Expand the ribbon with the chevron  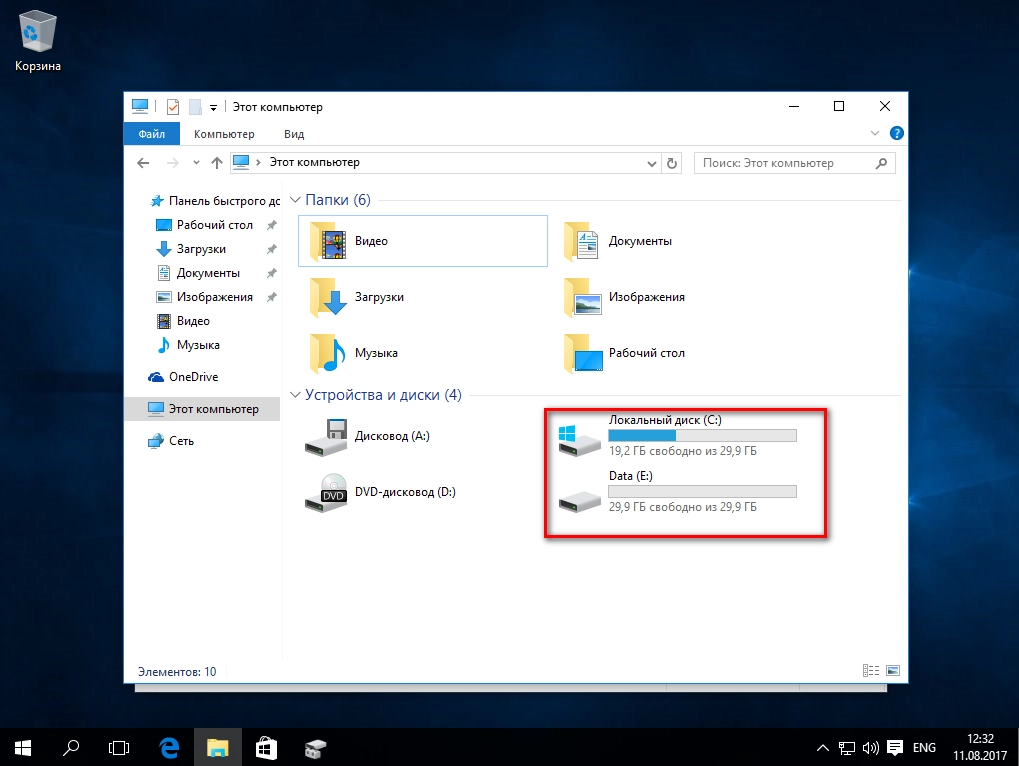(x=875, y=133)
